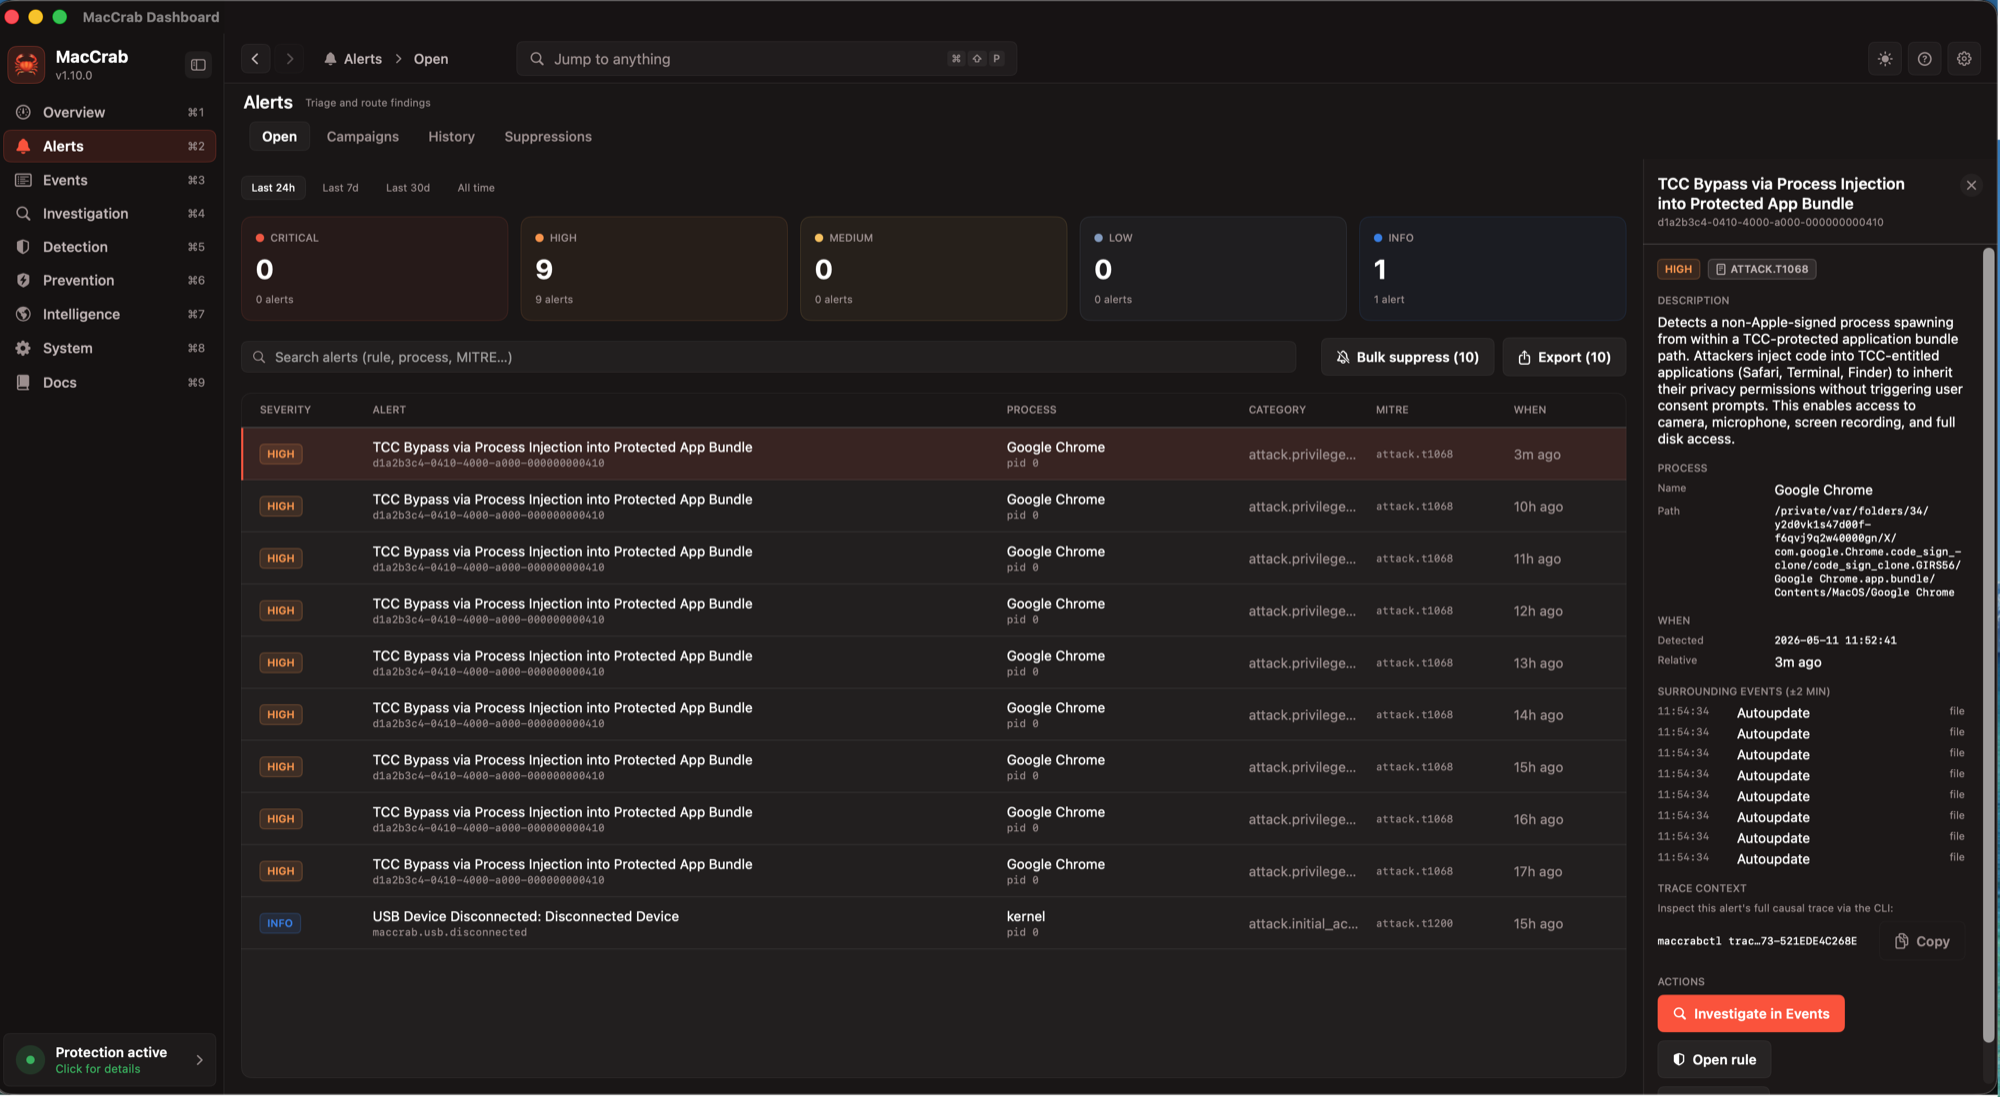Open help via the question mark icon

(x=1924, y=59)
